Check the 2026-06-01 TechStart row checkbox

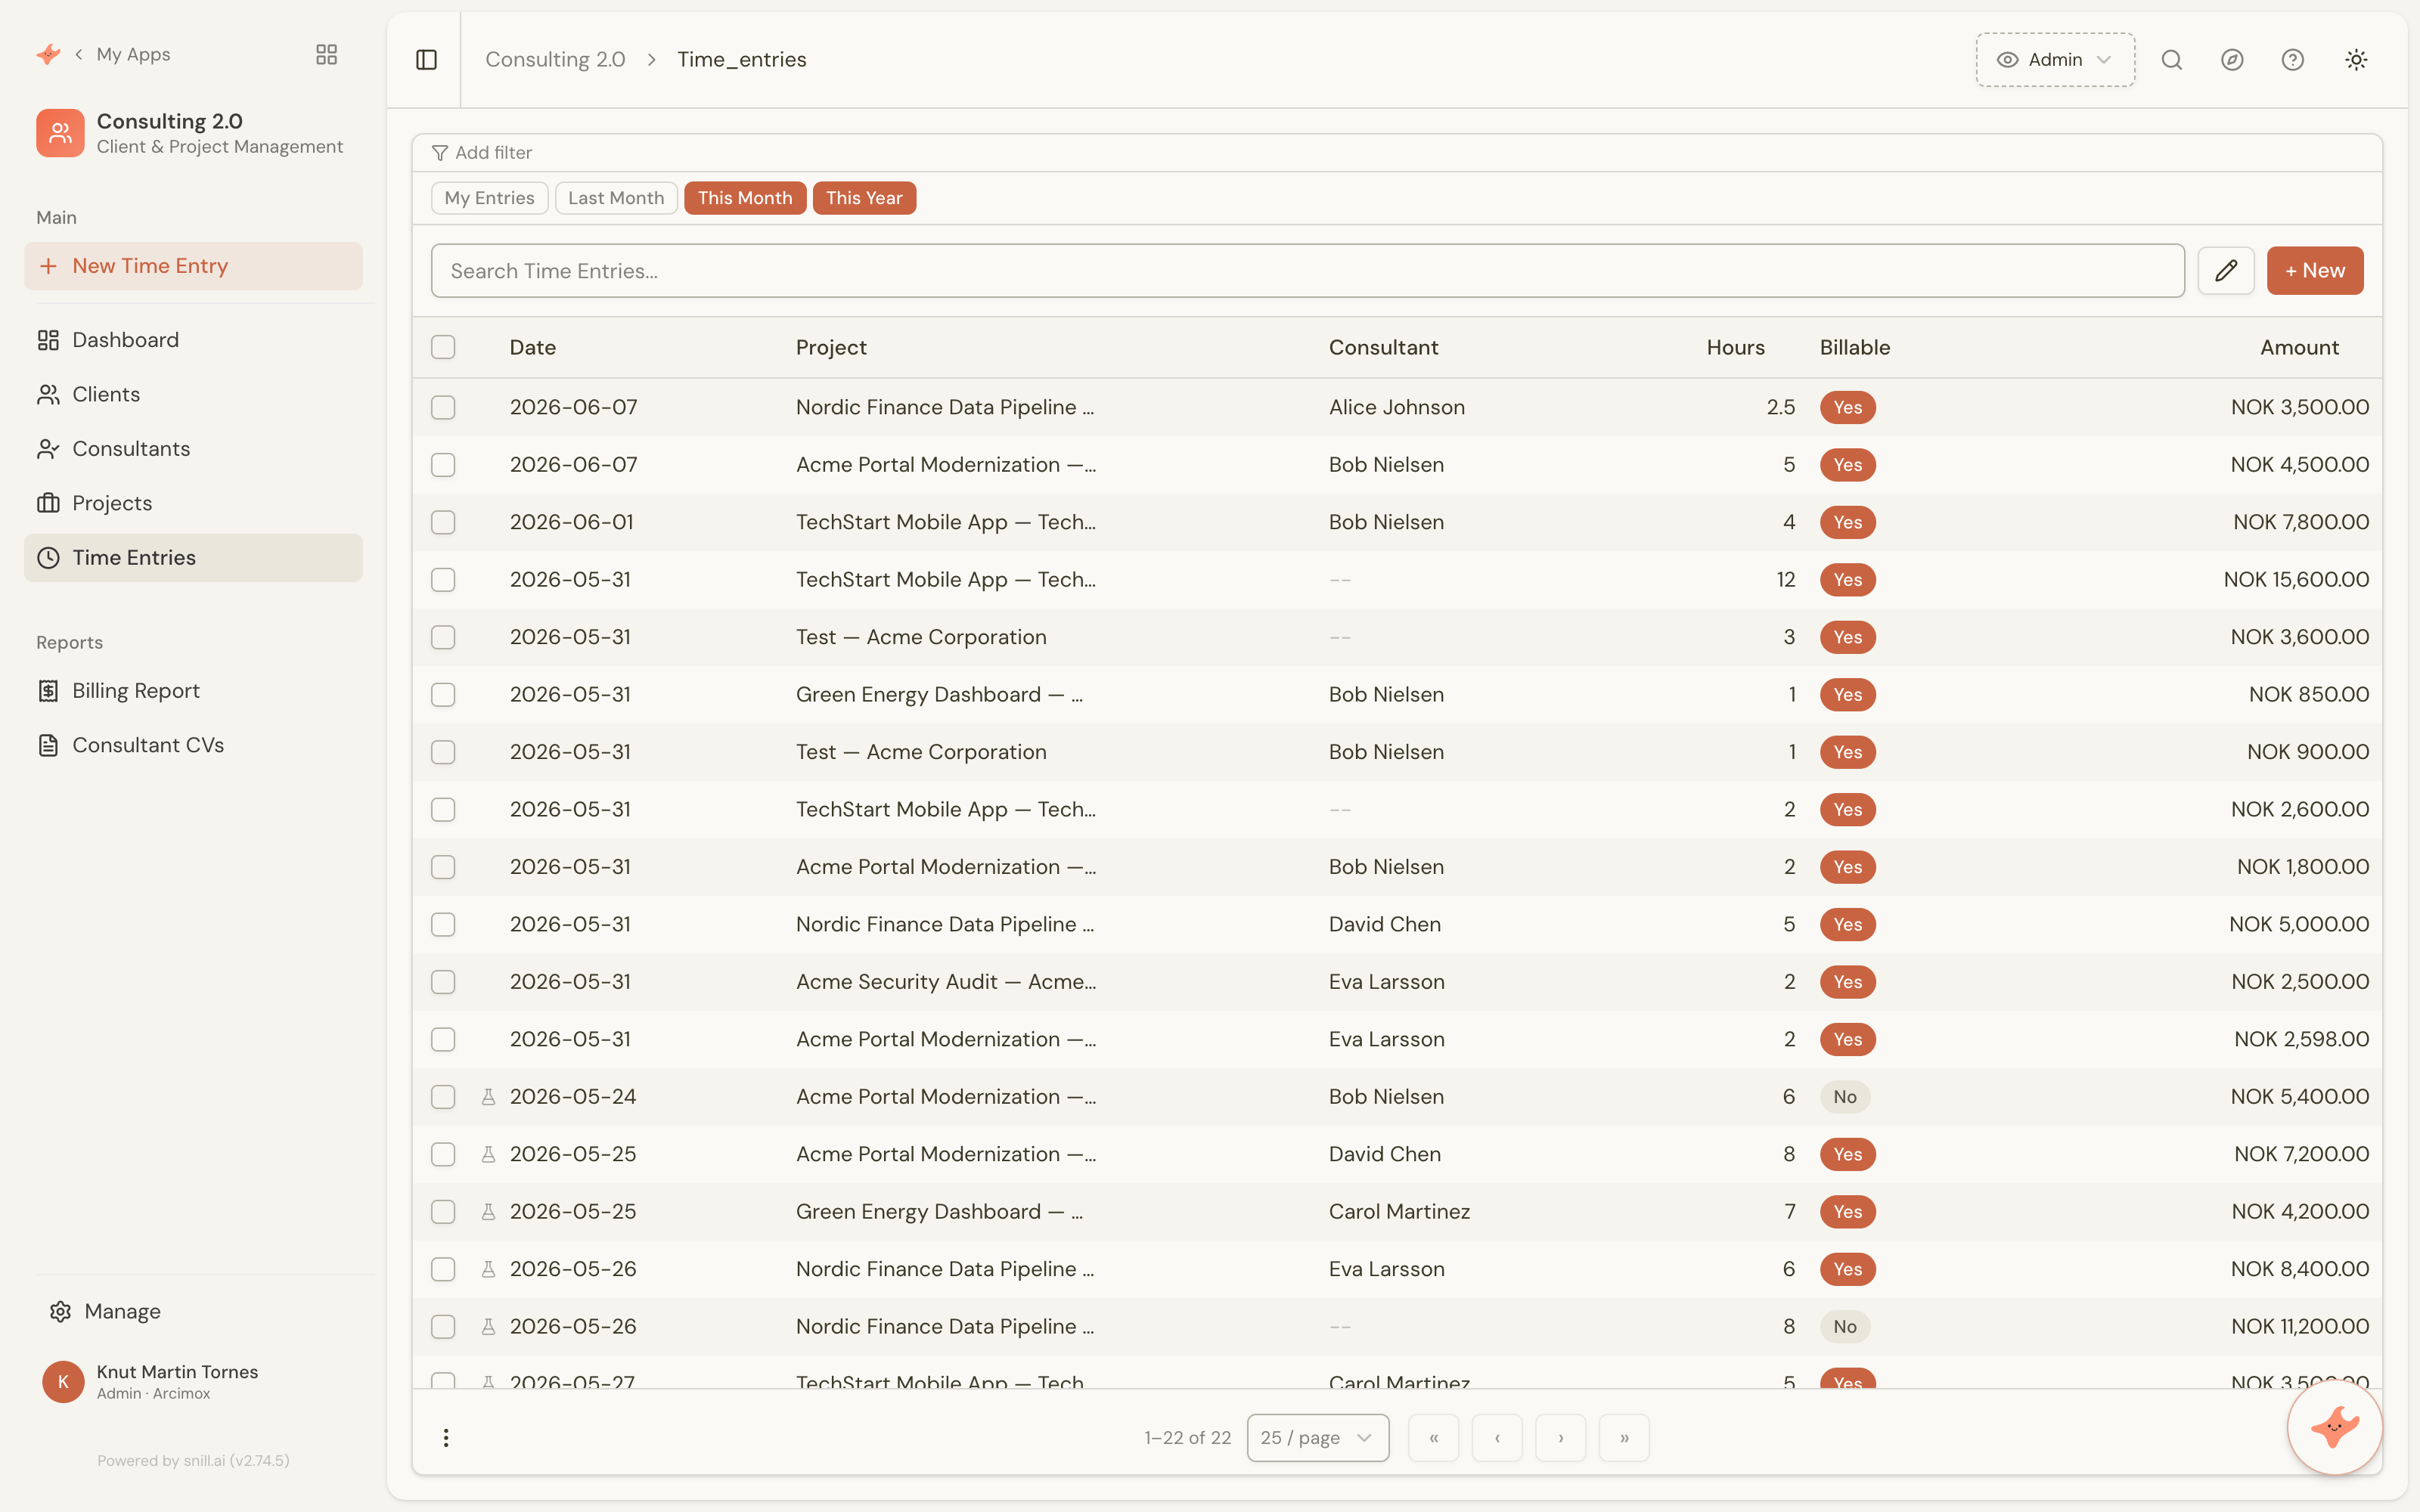click(x=443, y=522)
